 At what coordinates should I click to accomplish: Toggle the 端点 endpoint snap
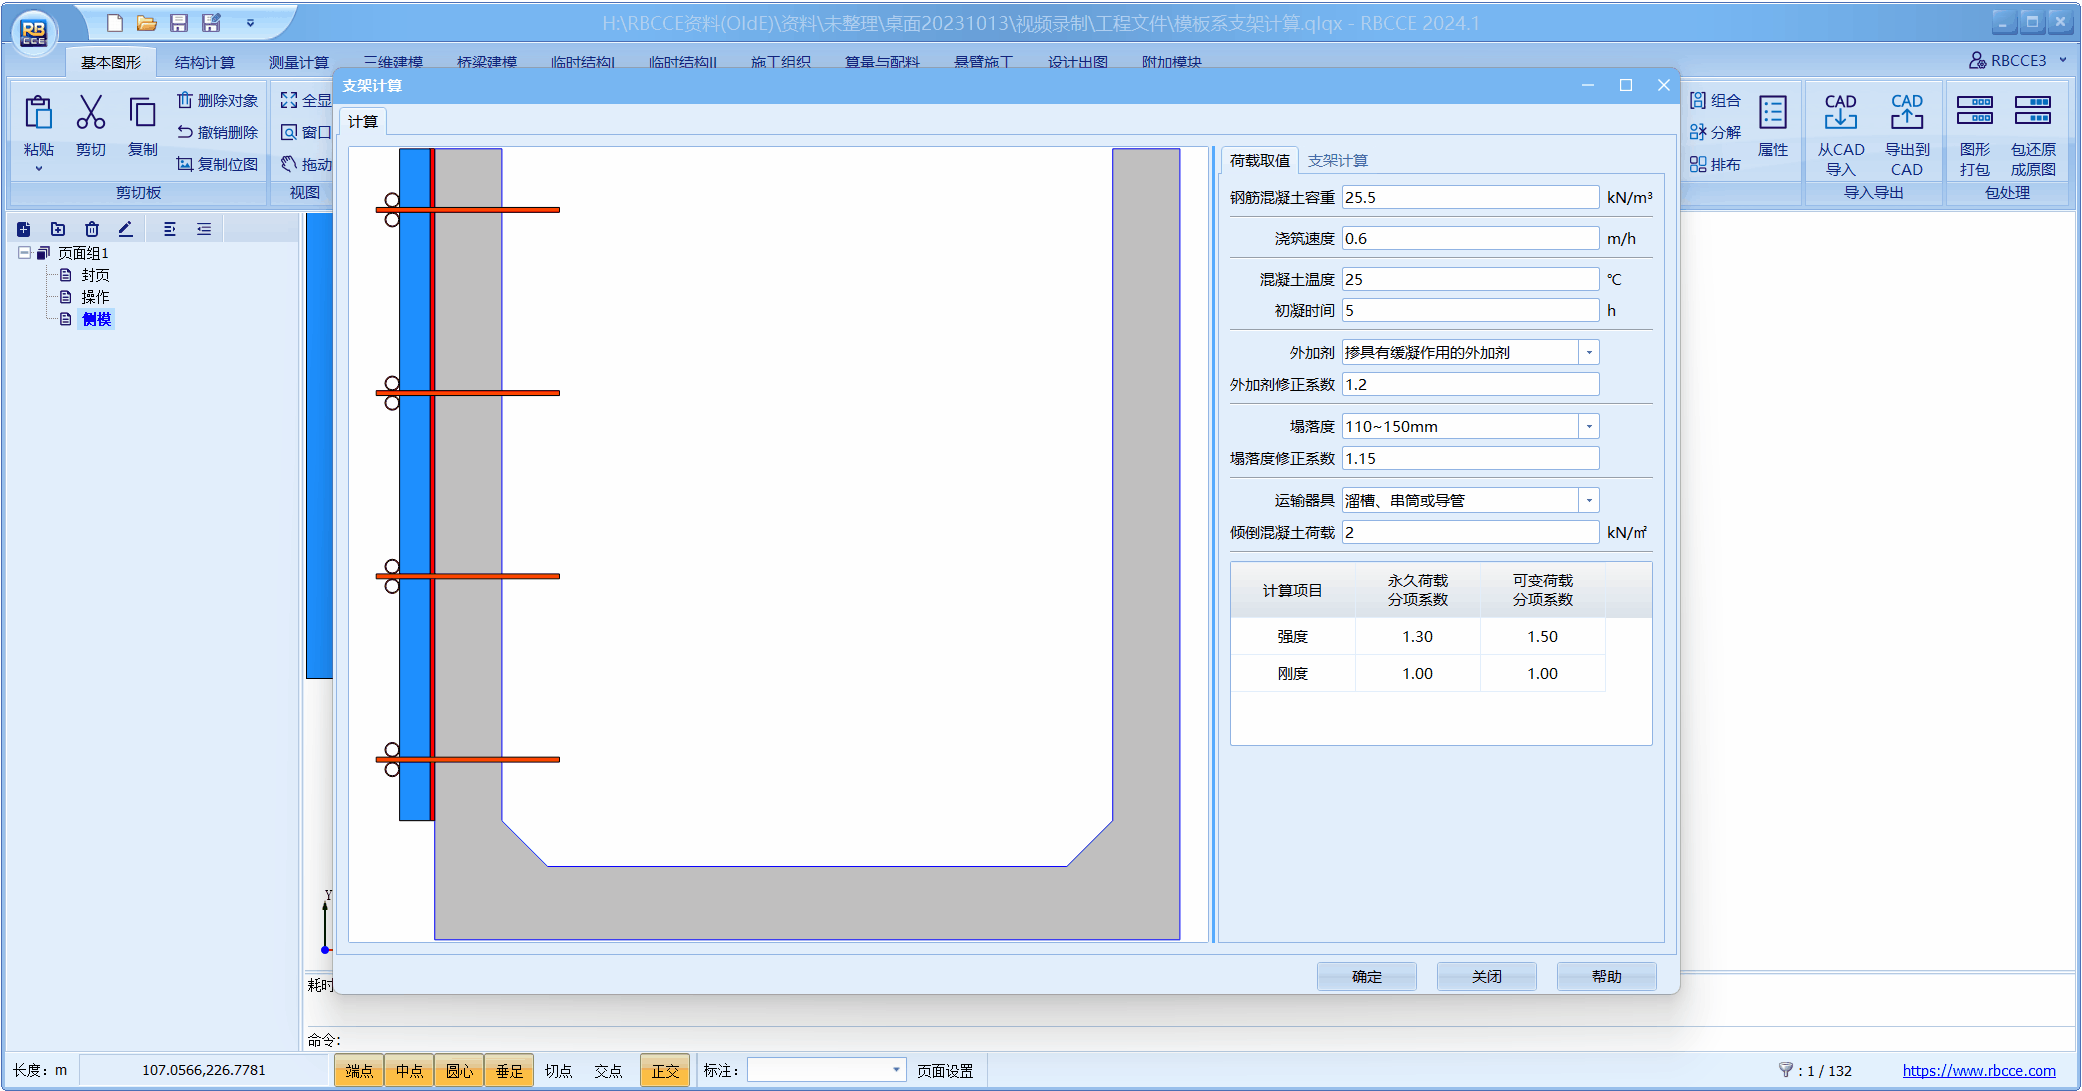point(359,1071)
